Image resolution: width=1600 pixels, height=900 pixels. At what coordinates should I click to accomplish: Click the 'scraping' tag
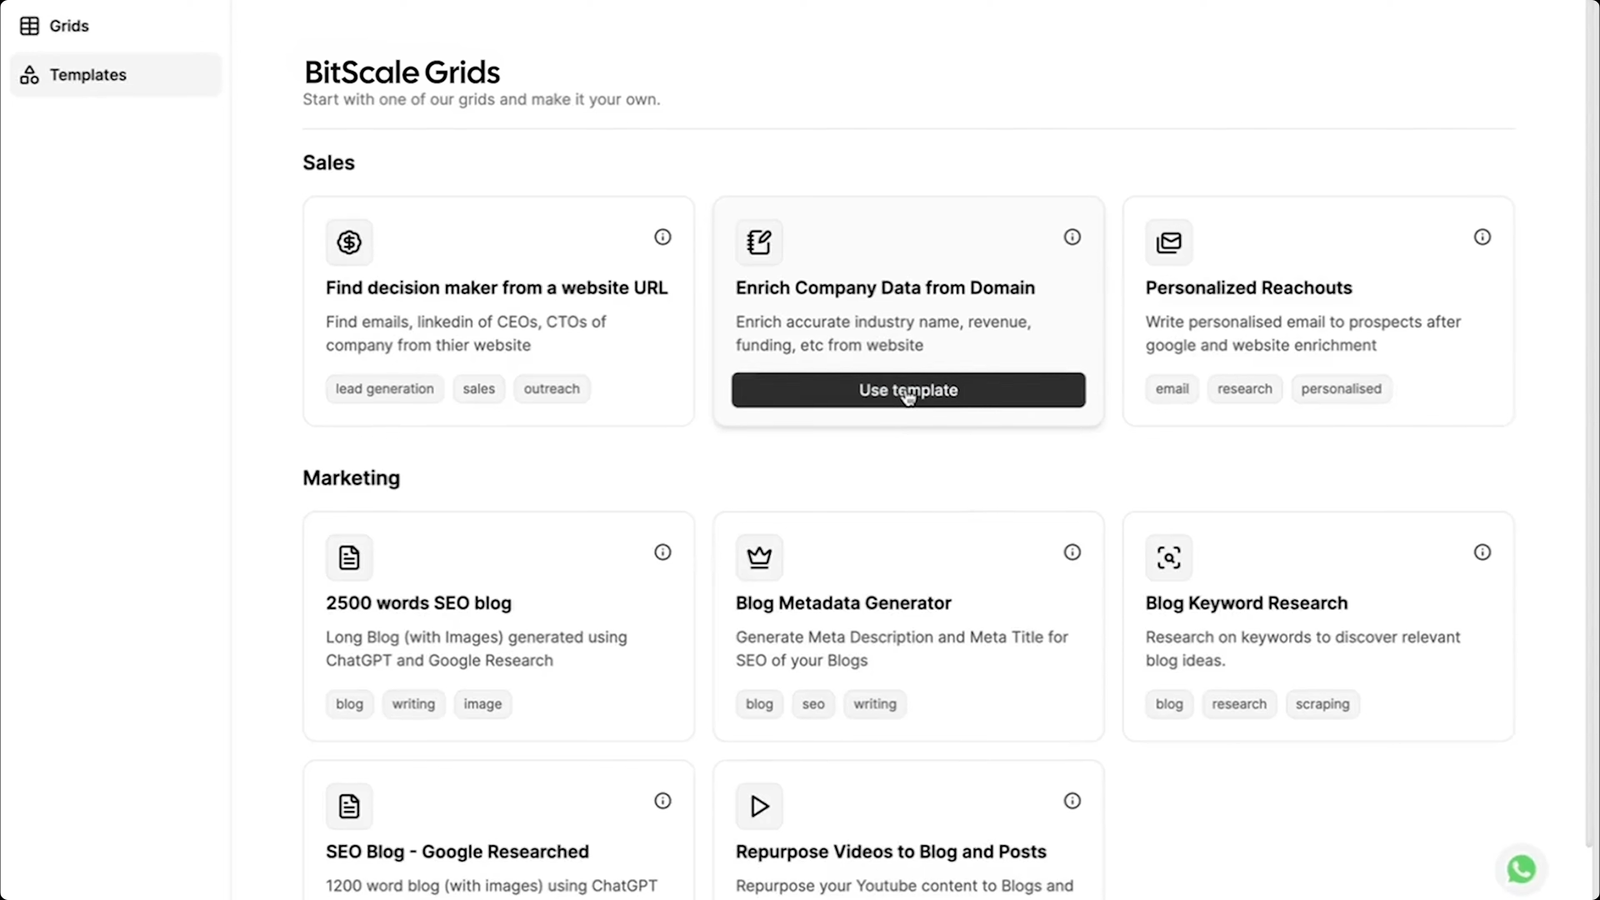pyautogui.click(x=1322, y=704)
